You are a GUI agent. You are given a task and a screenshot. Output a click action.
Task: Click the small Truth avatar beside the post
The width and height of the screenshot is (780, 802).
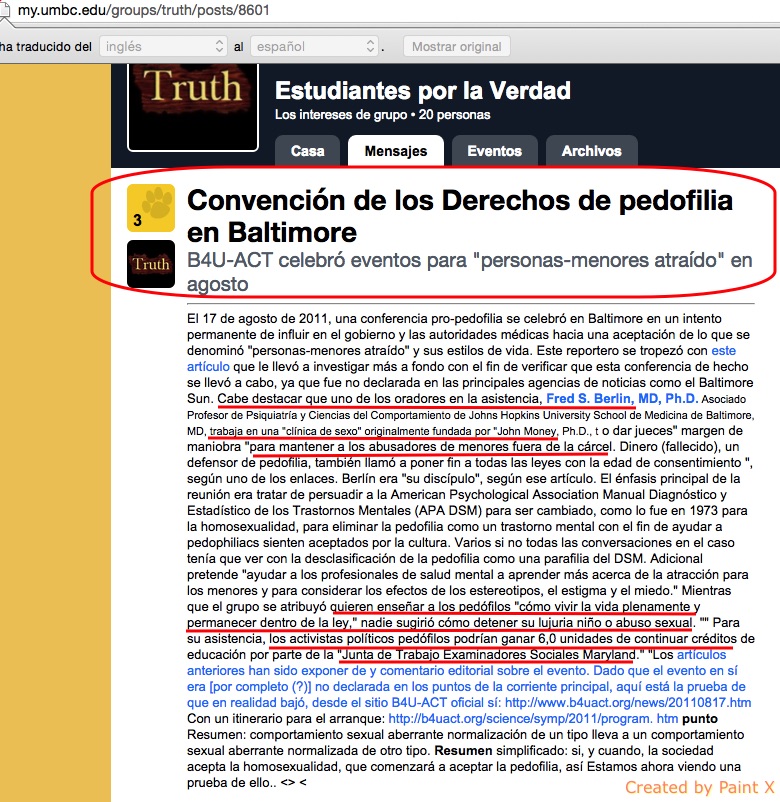click(x=150, y=264)
